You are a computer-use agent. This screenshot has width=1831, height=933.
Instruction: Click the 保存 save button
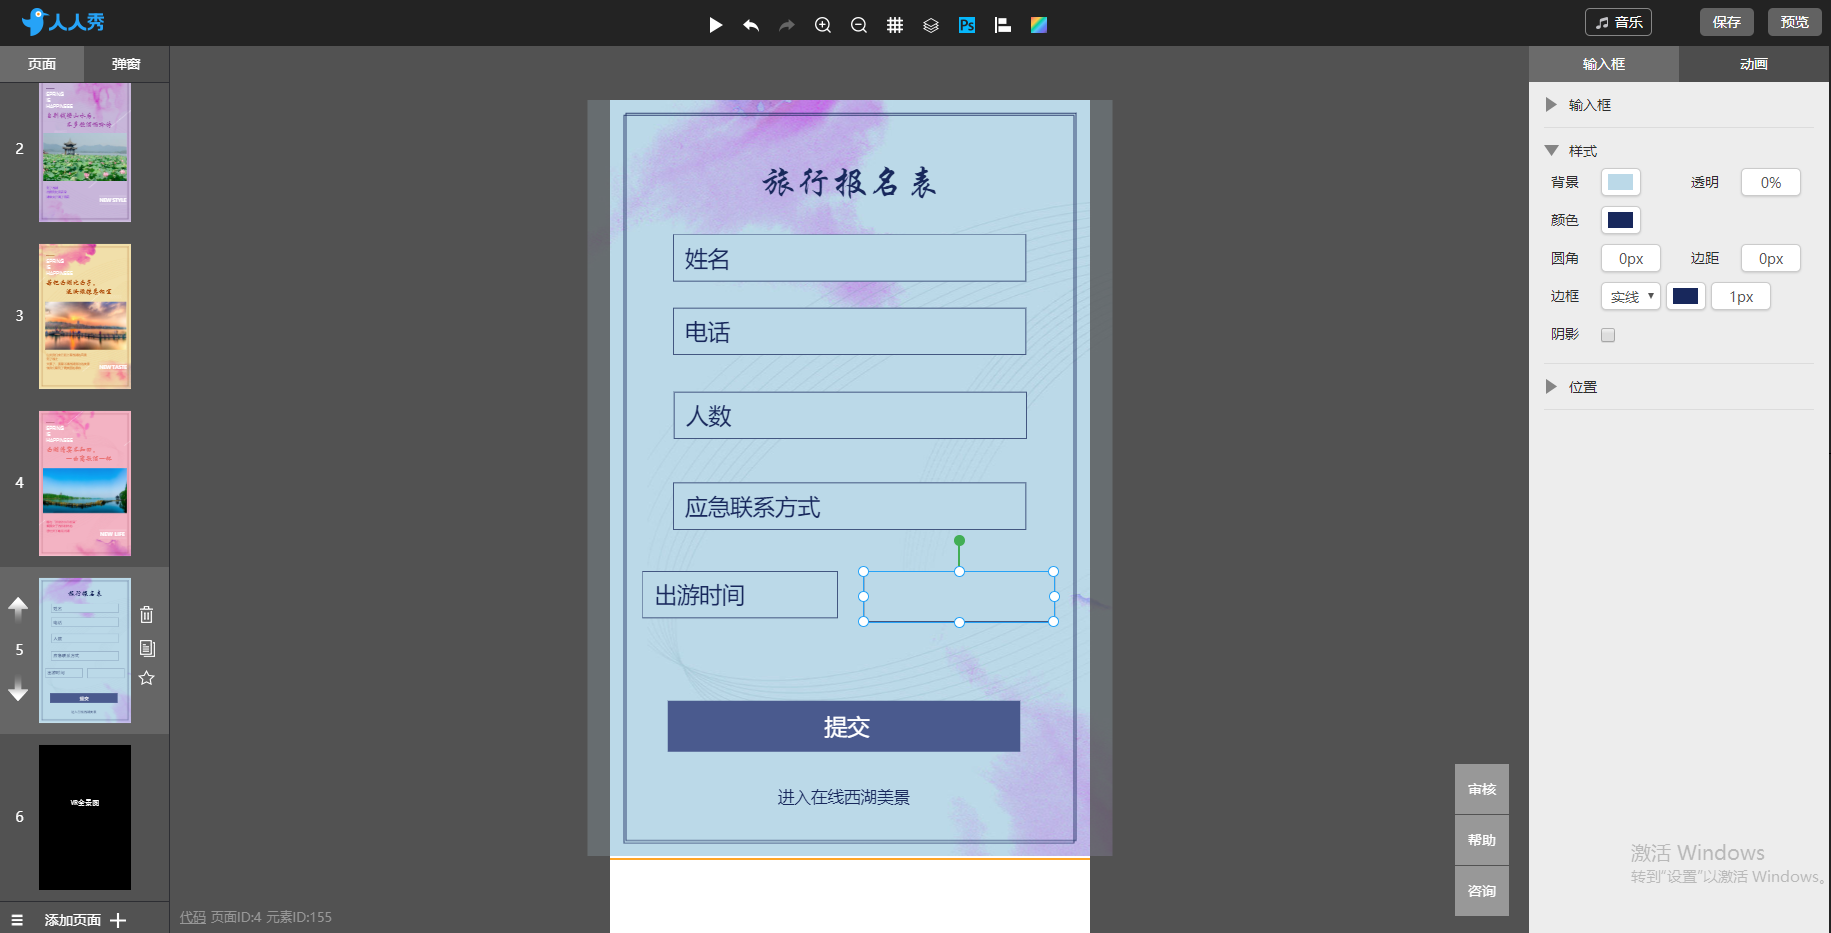tap(1727, 22)
